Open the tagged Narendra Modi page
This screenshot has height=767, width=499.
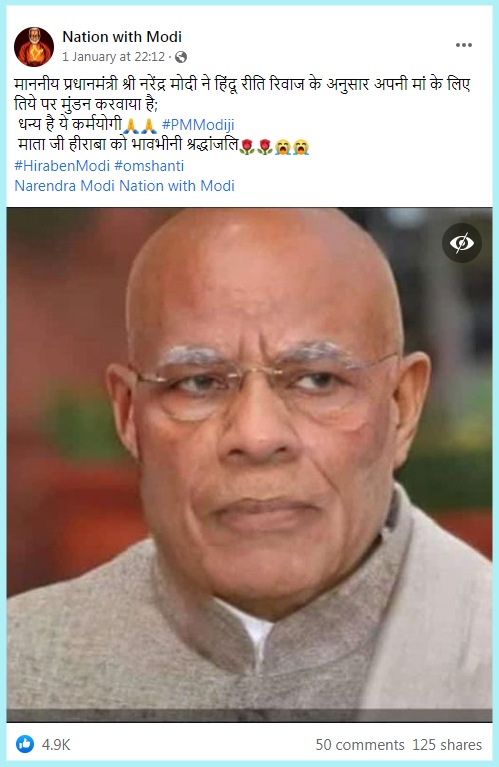(x=65, y=186)
